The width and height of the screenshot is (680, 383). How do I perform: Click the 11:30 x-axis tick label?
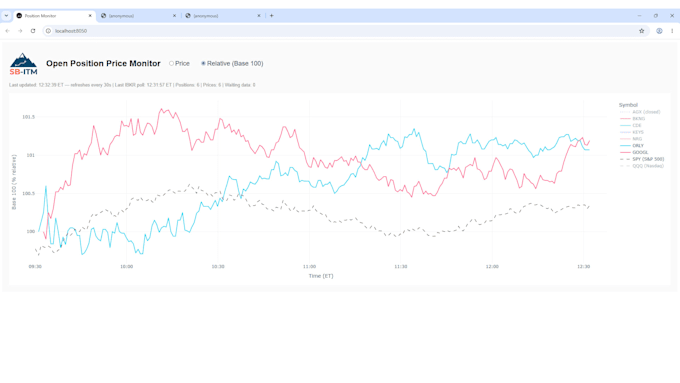click(401, 267)
